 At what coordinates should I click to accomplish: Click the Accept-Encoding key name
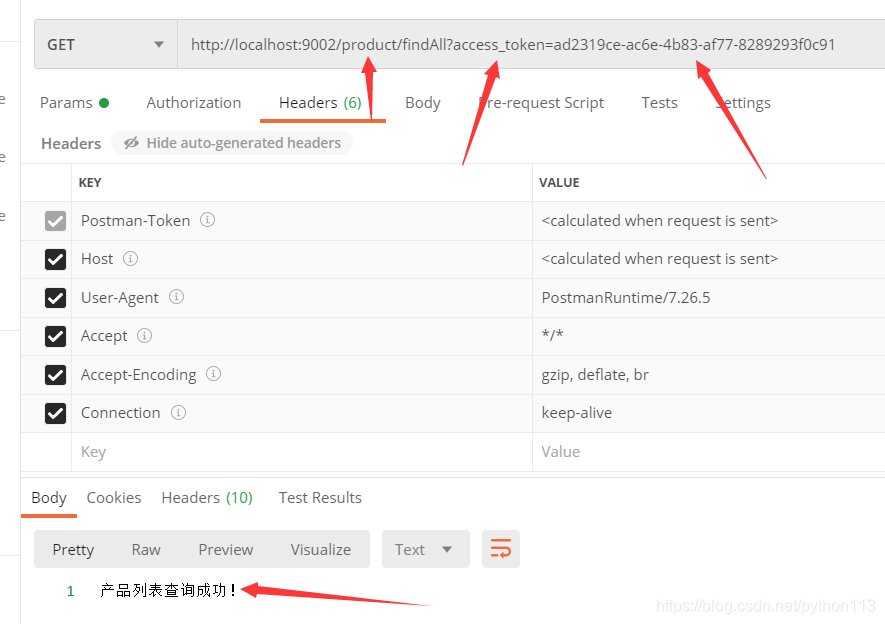138,375
